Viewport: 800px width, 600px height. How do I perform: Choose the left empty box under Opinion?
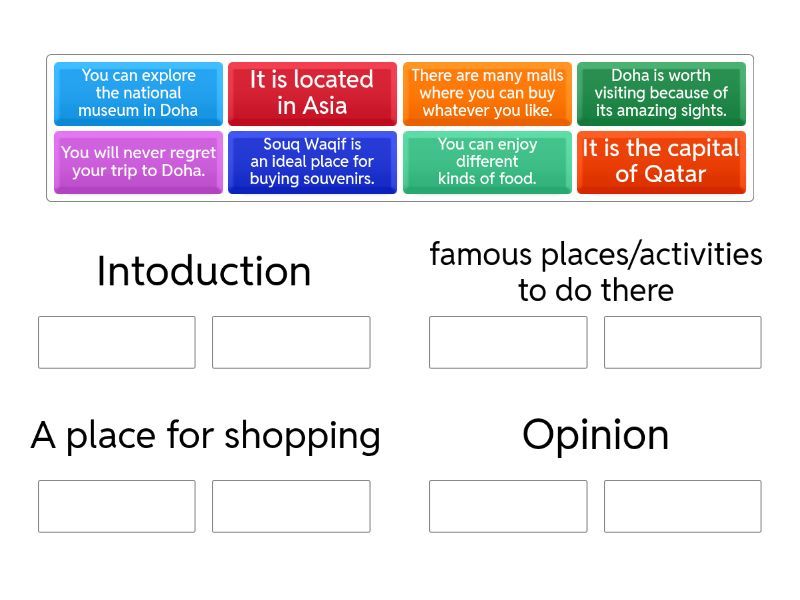[508, 506]
